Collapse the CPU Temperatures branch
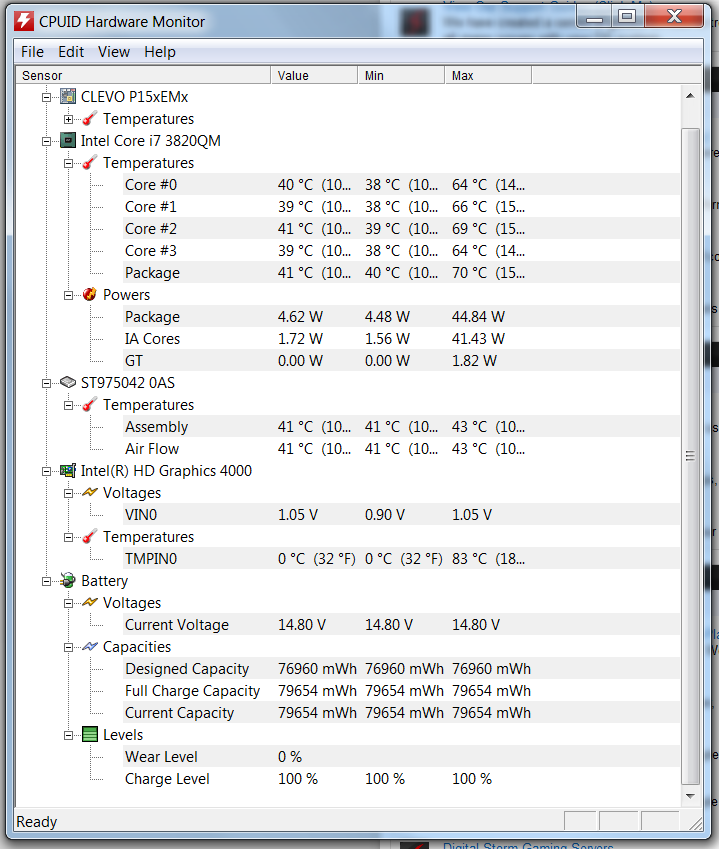 pos(68,163)
